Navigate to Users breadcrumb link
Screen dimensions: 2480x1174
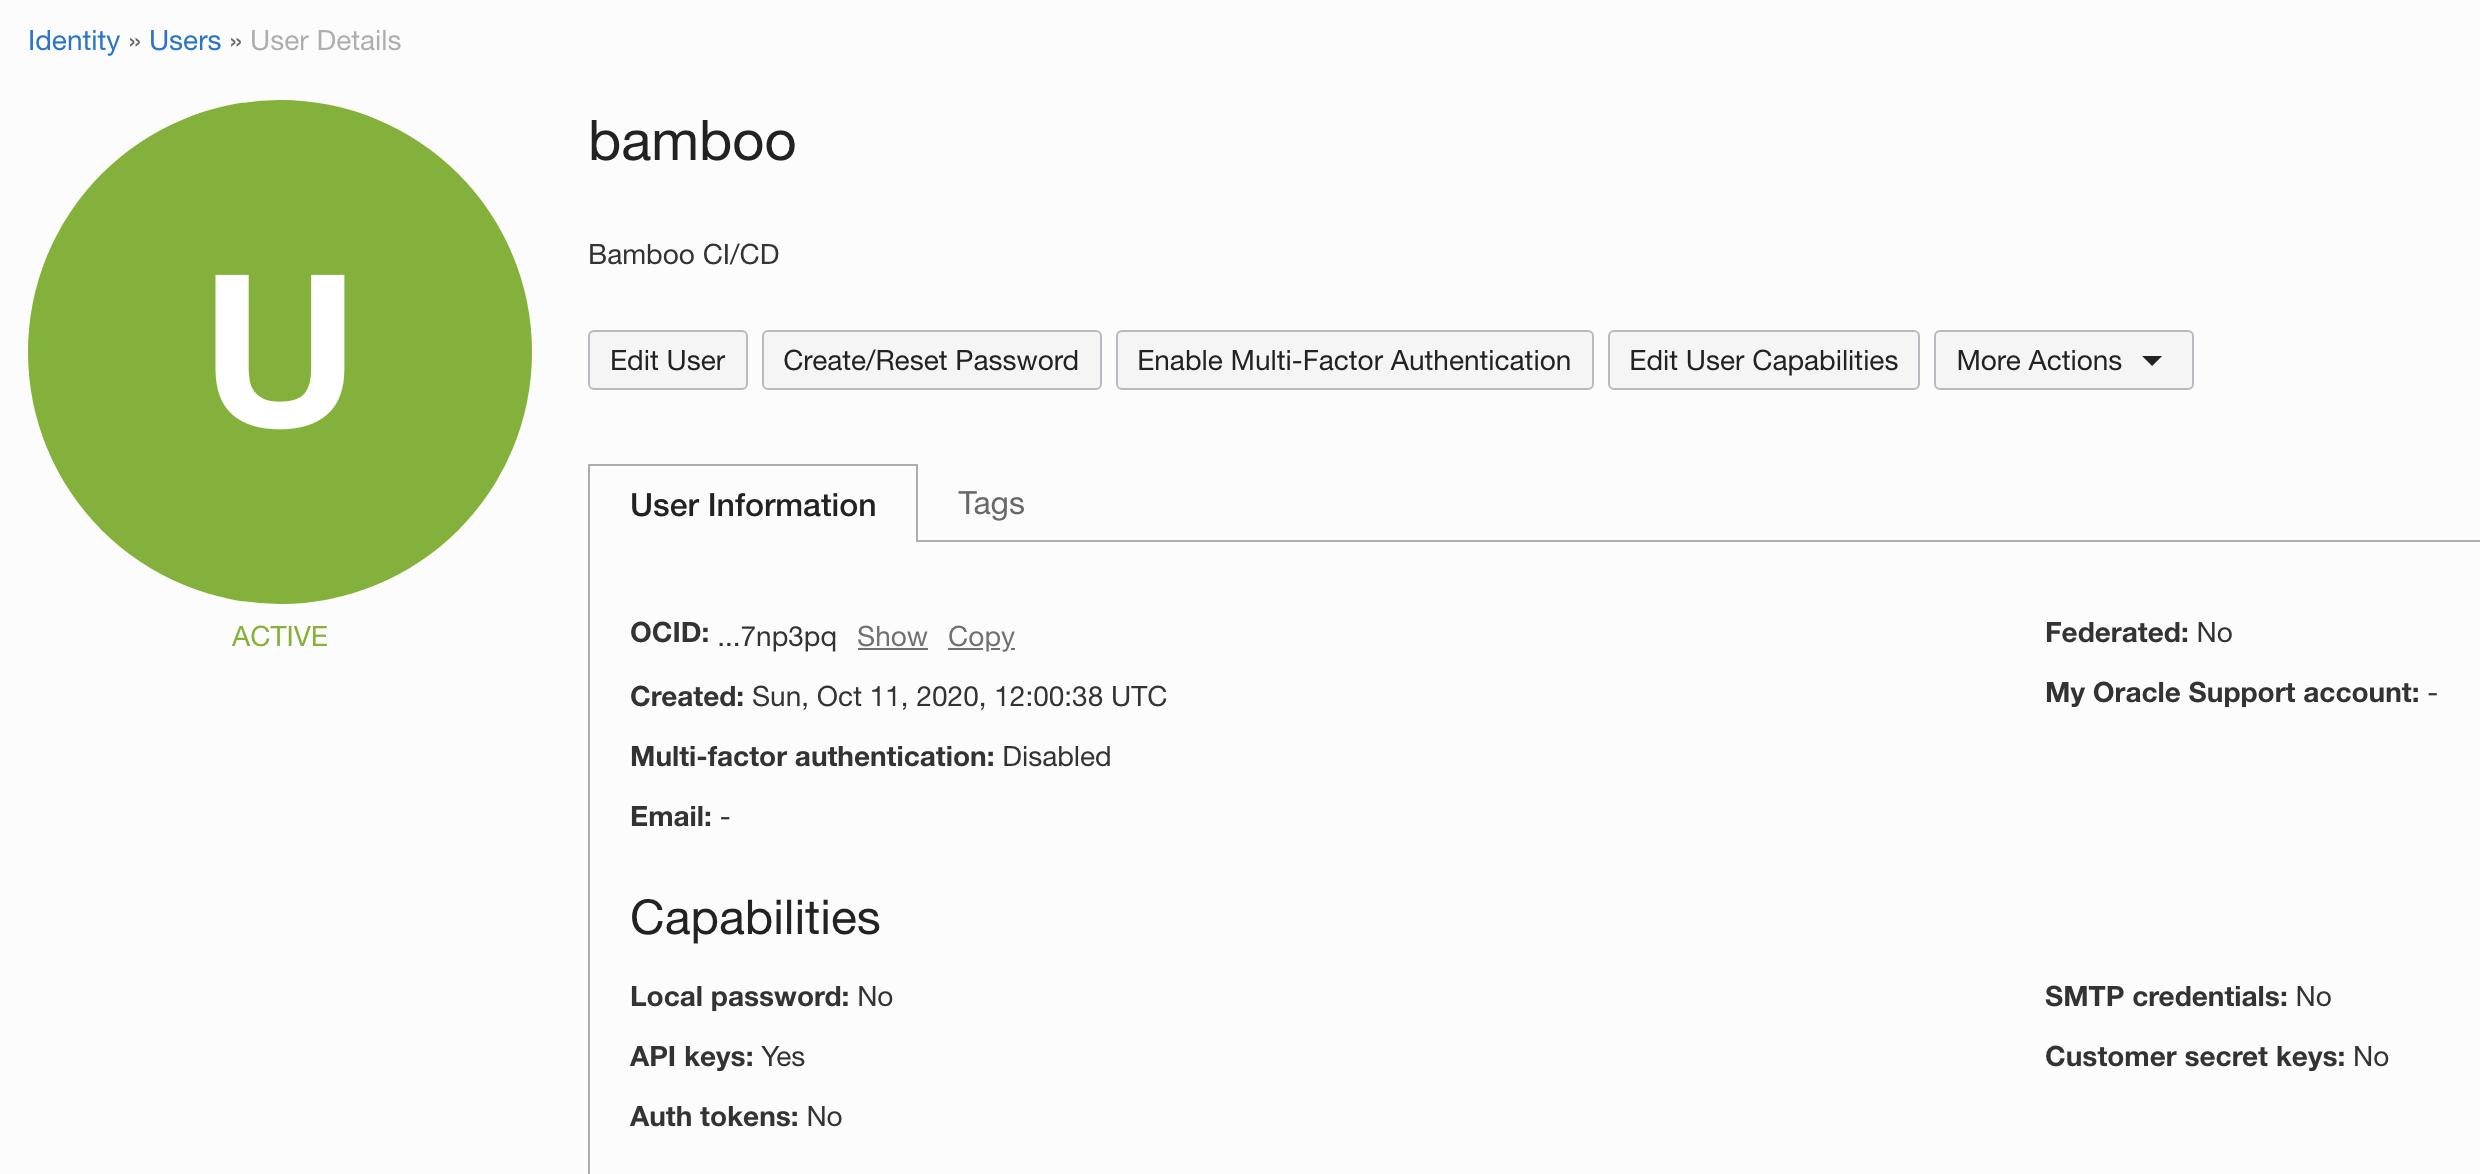pyautogui.click(x=185, y=41)
